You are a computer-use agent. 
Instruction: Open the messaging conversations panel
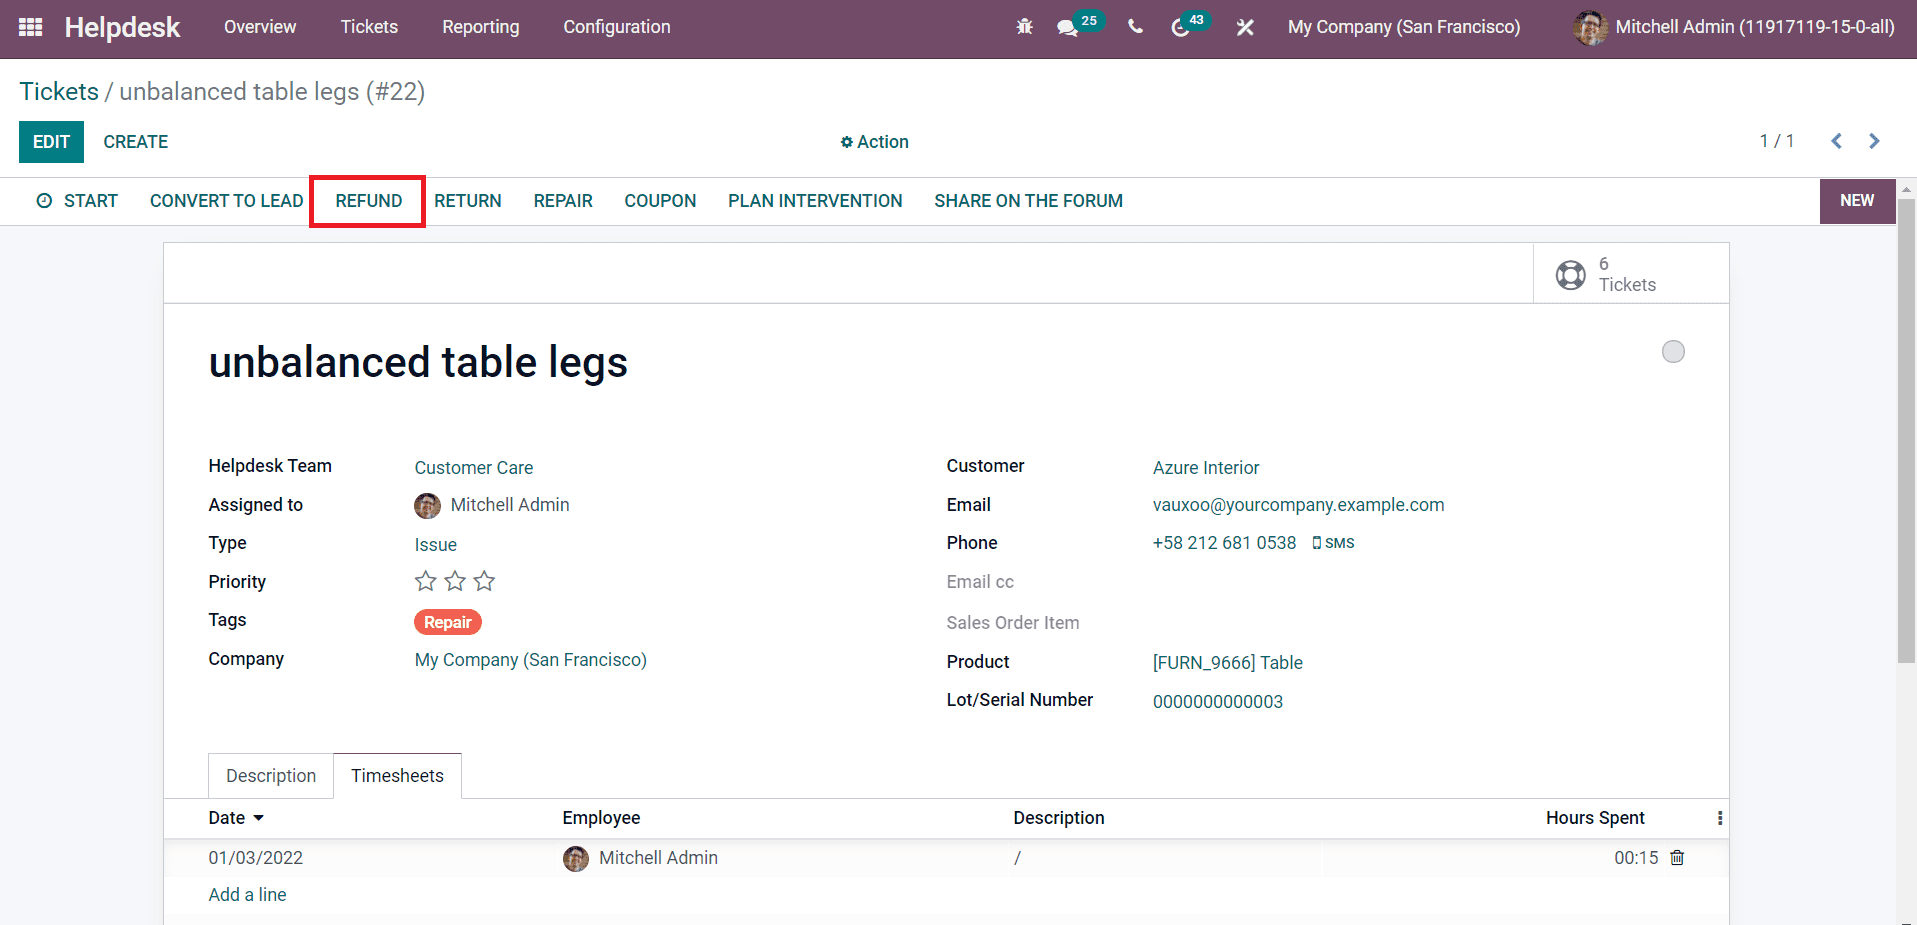click(x=1067, y=28)
